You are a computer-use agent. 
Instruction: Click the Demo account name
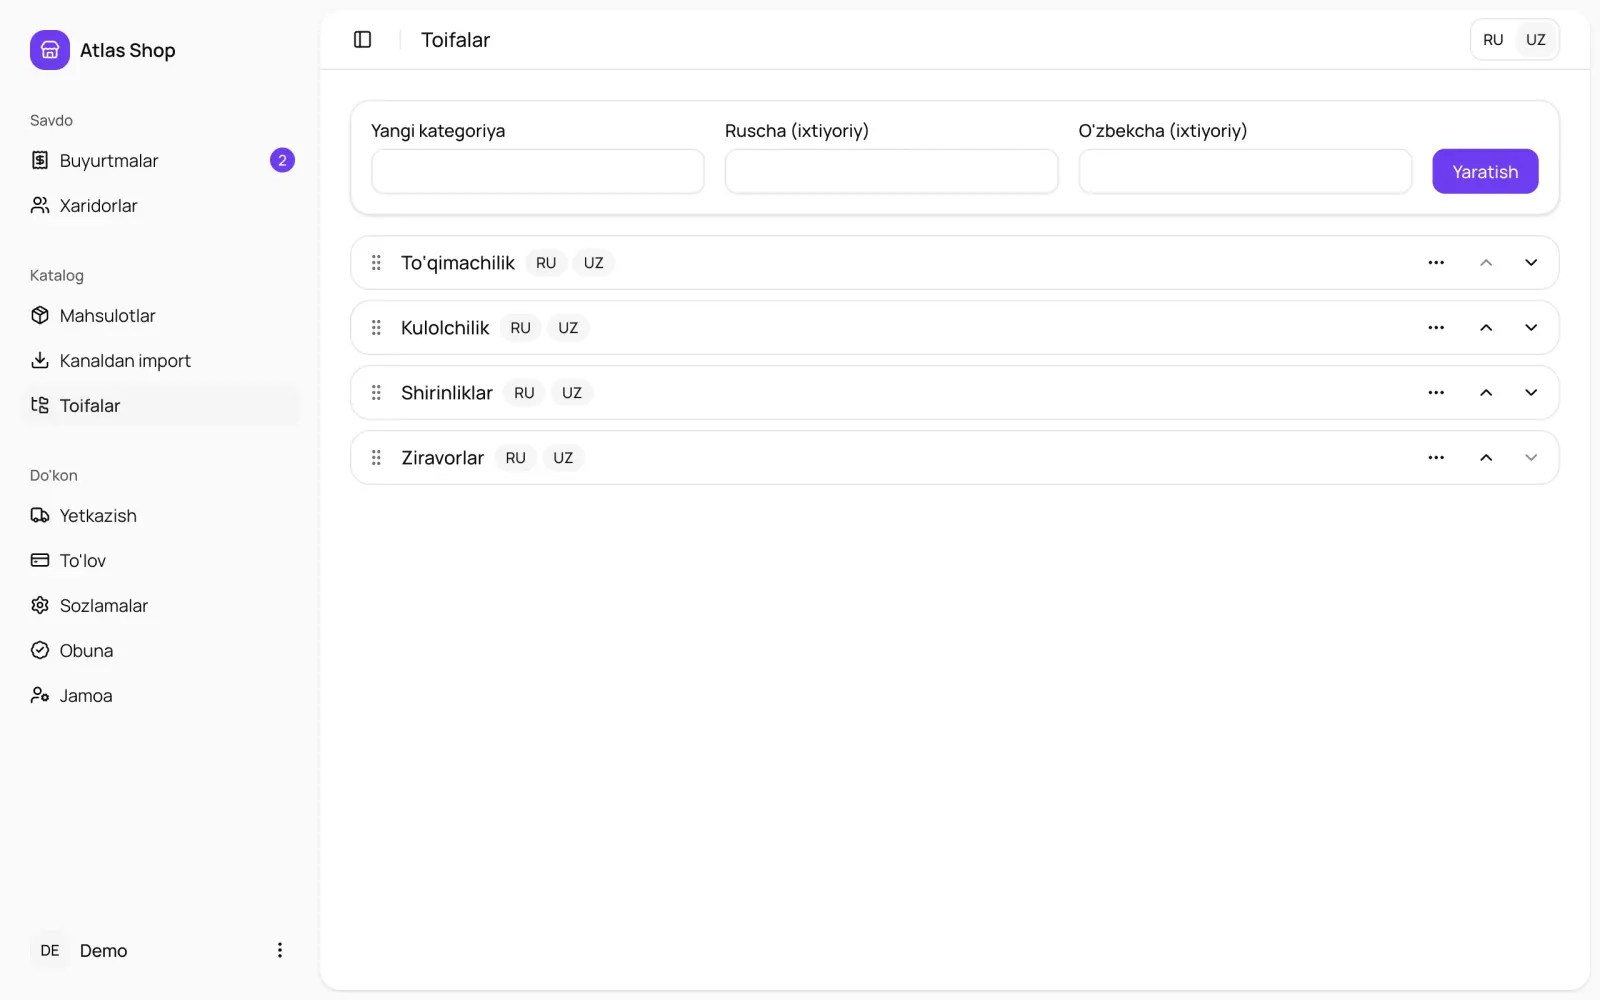[104, 951]
